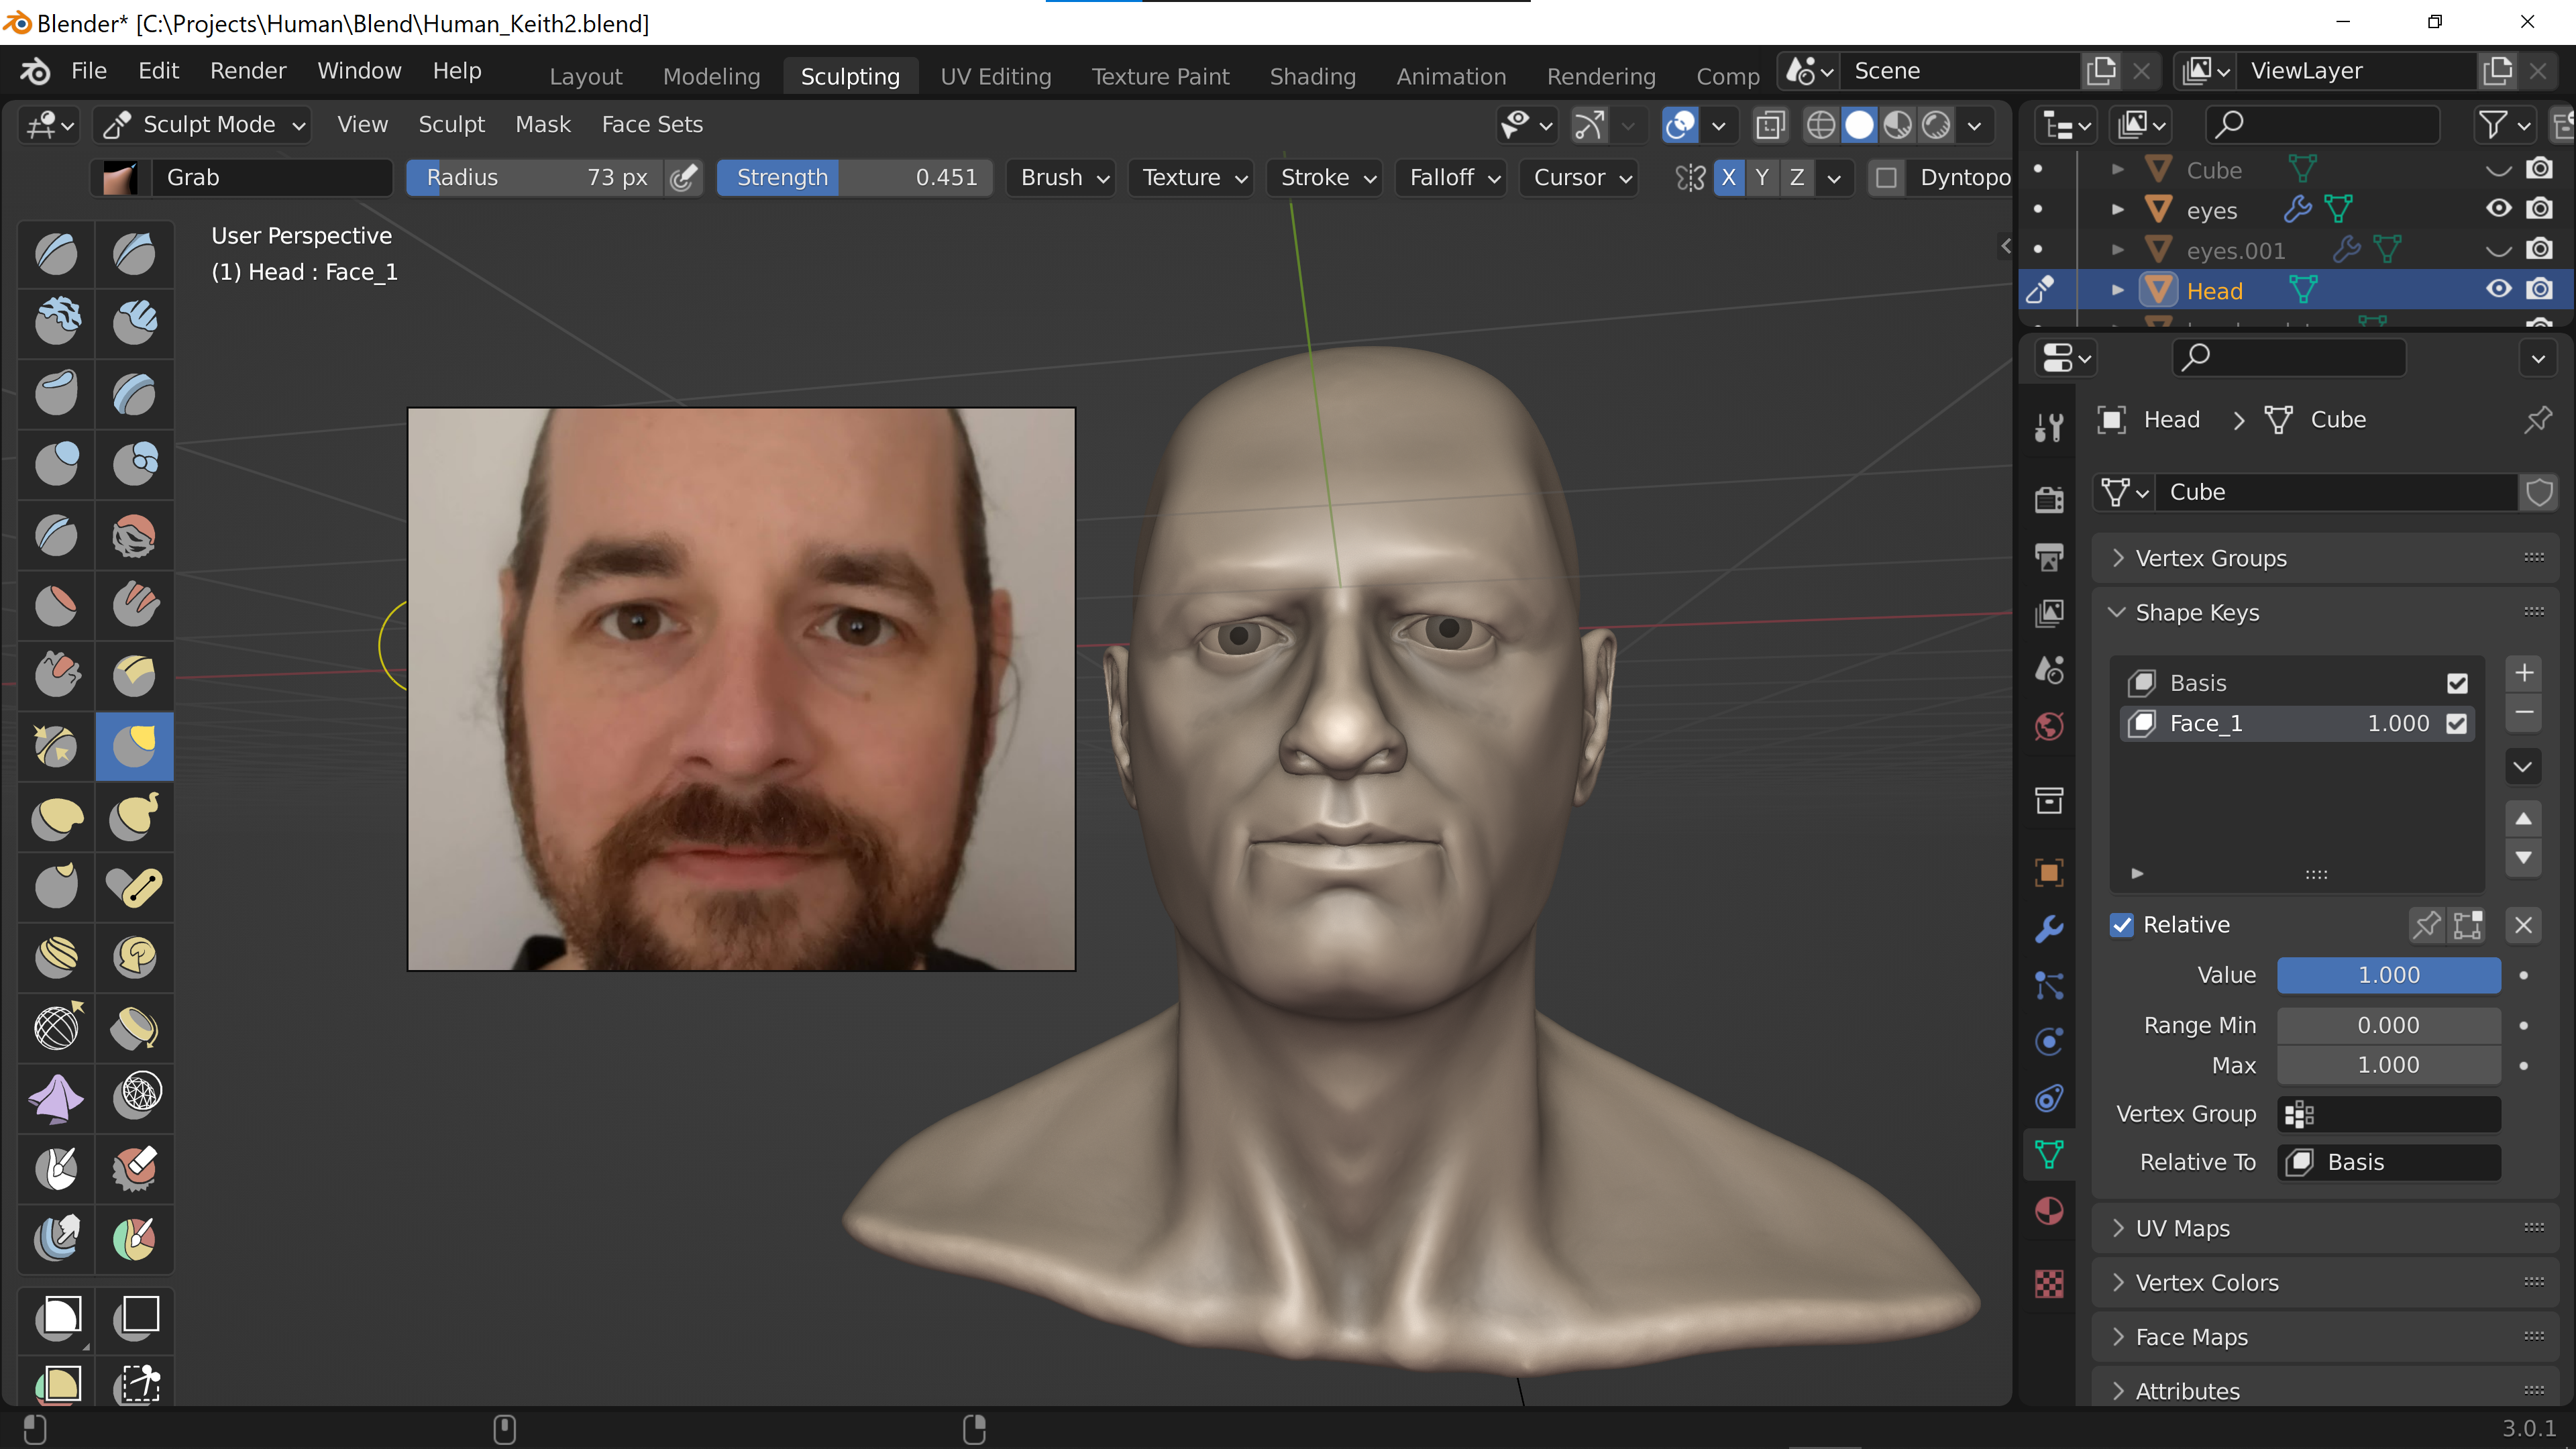The height and width of the screenshot is (1449, 2576).
Task: Select the Pose brush tool
Action: [134, 887]
